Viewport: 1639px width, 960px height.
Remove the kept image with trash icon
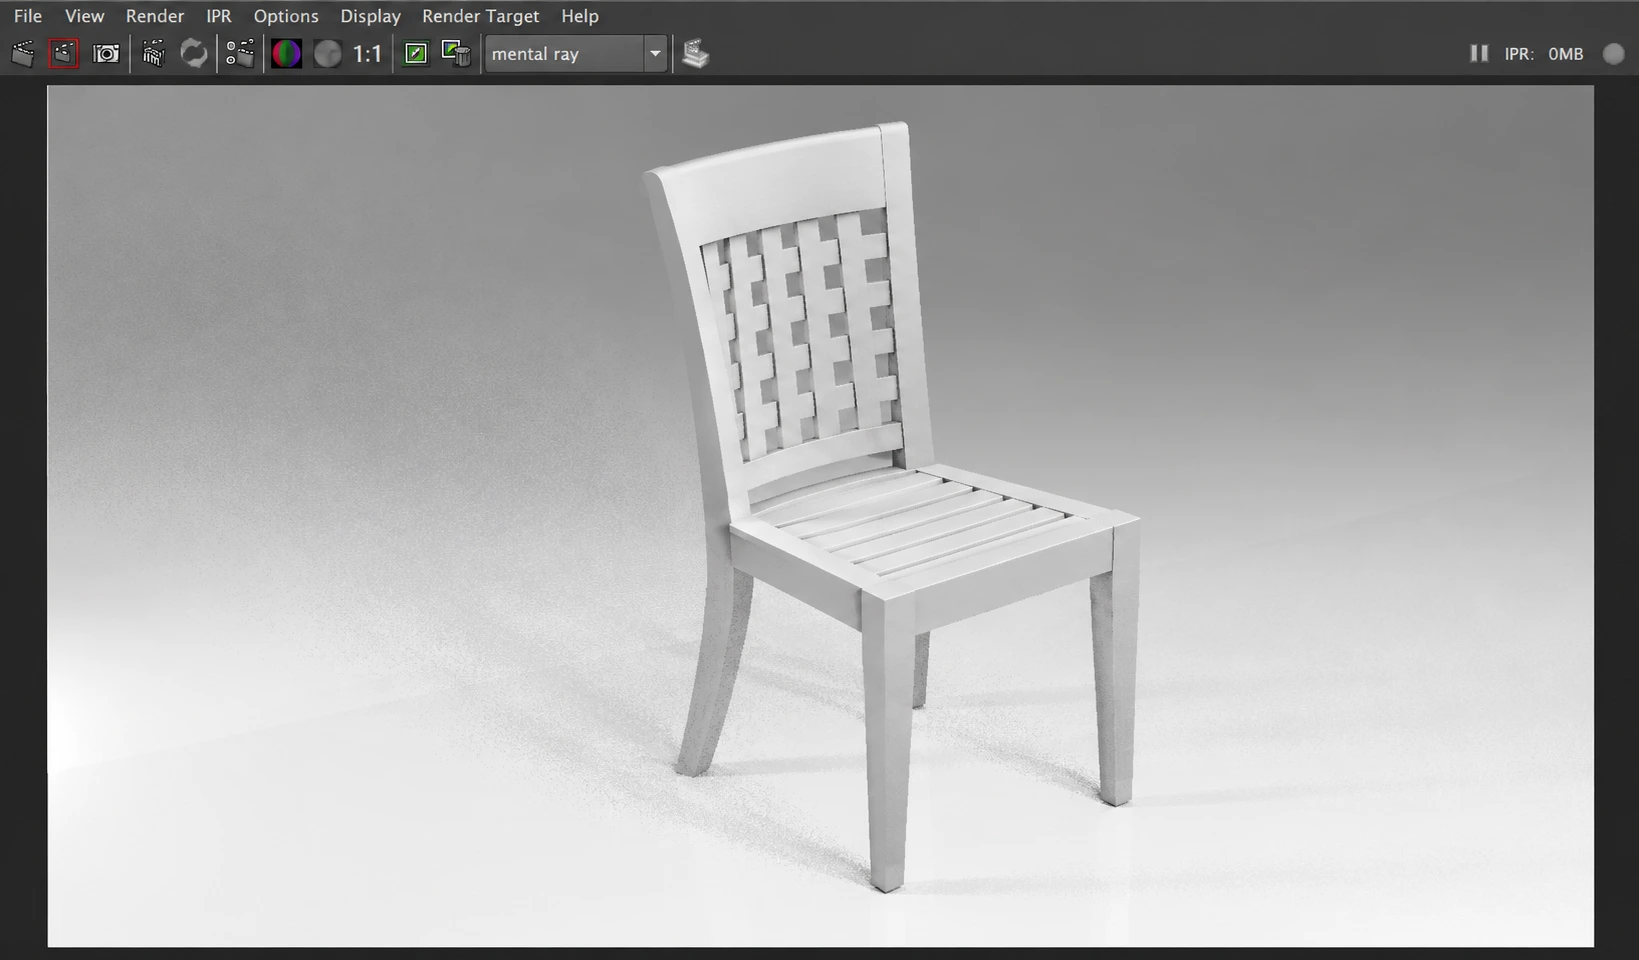click(x=457, y=54)
